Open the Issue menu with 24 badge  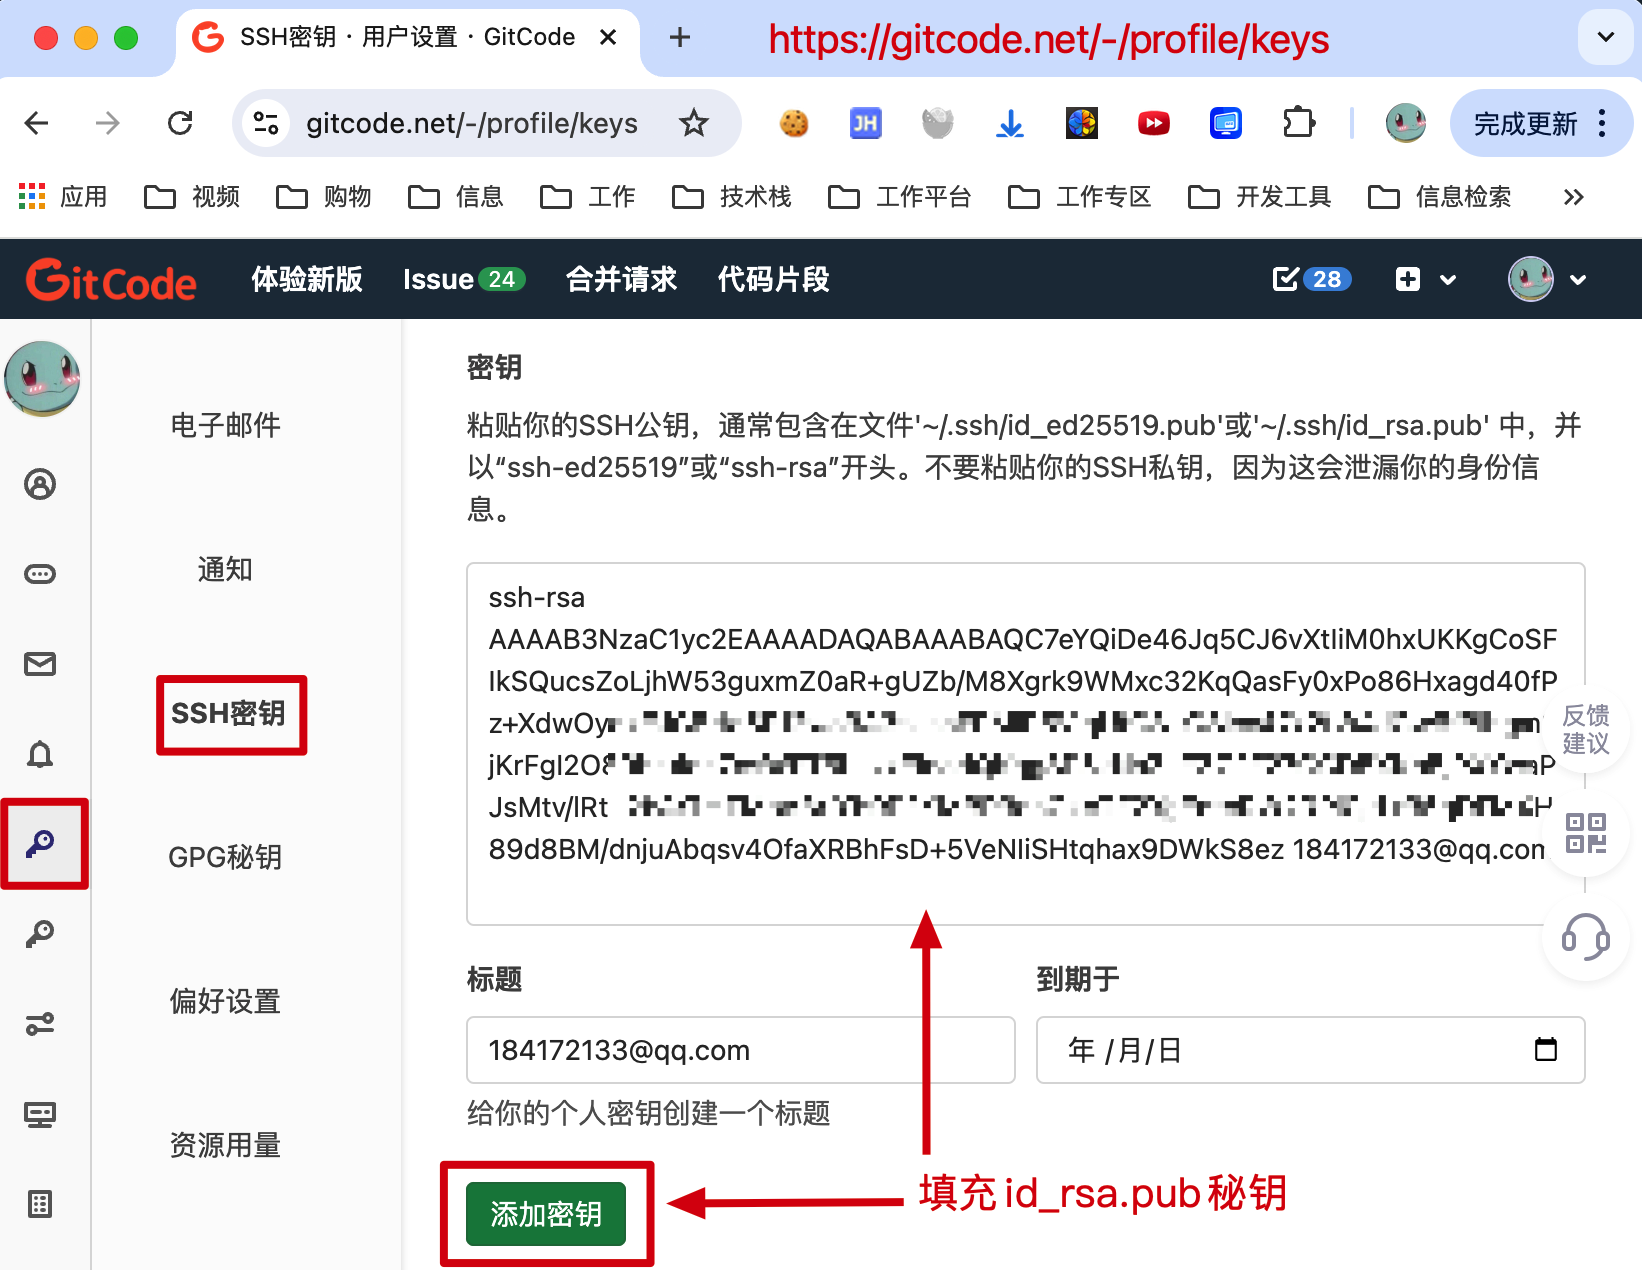(463, 279)
